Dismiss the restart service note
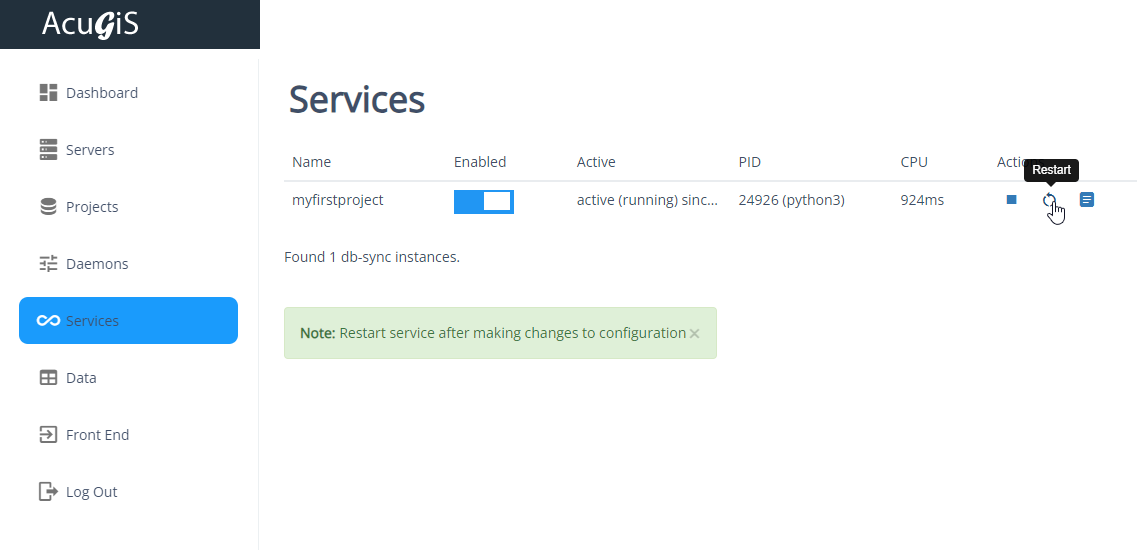 click(x=695, y=334)
